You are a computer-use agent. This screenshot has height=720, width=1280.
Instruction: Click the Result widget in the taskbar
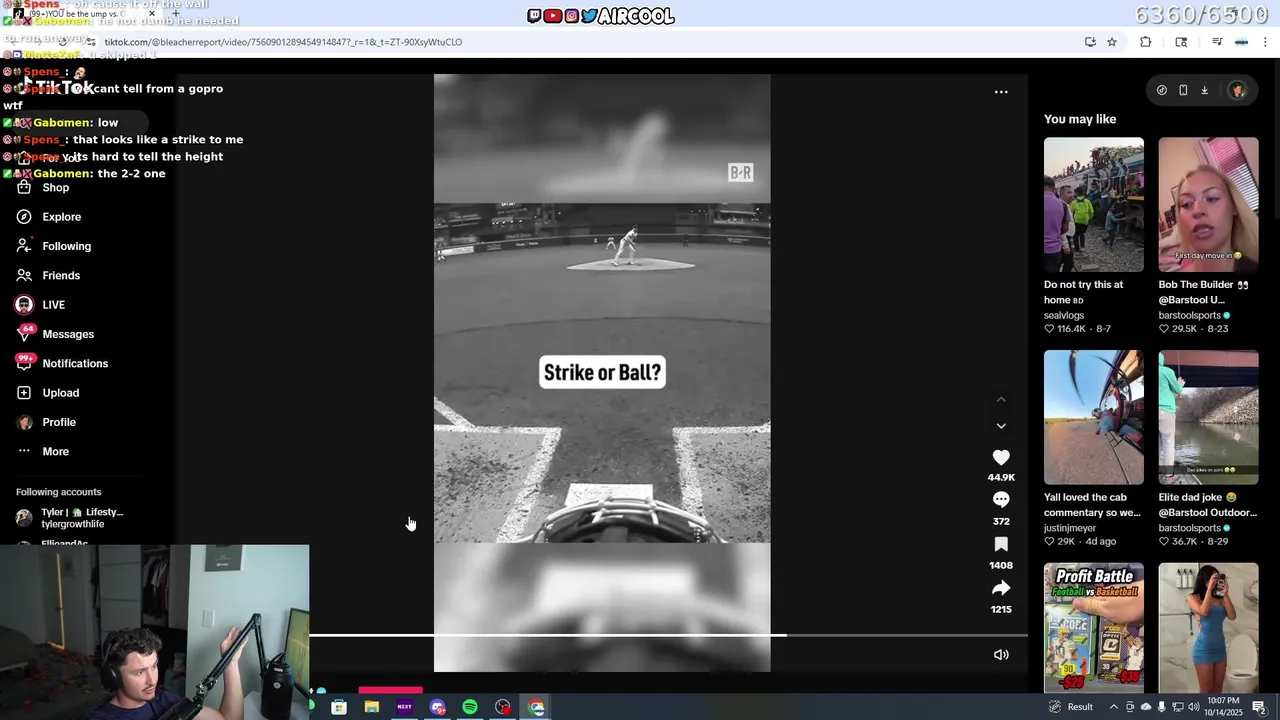1070,707
